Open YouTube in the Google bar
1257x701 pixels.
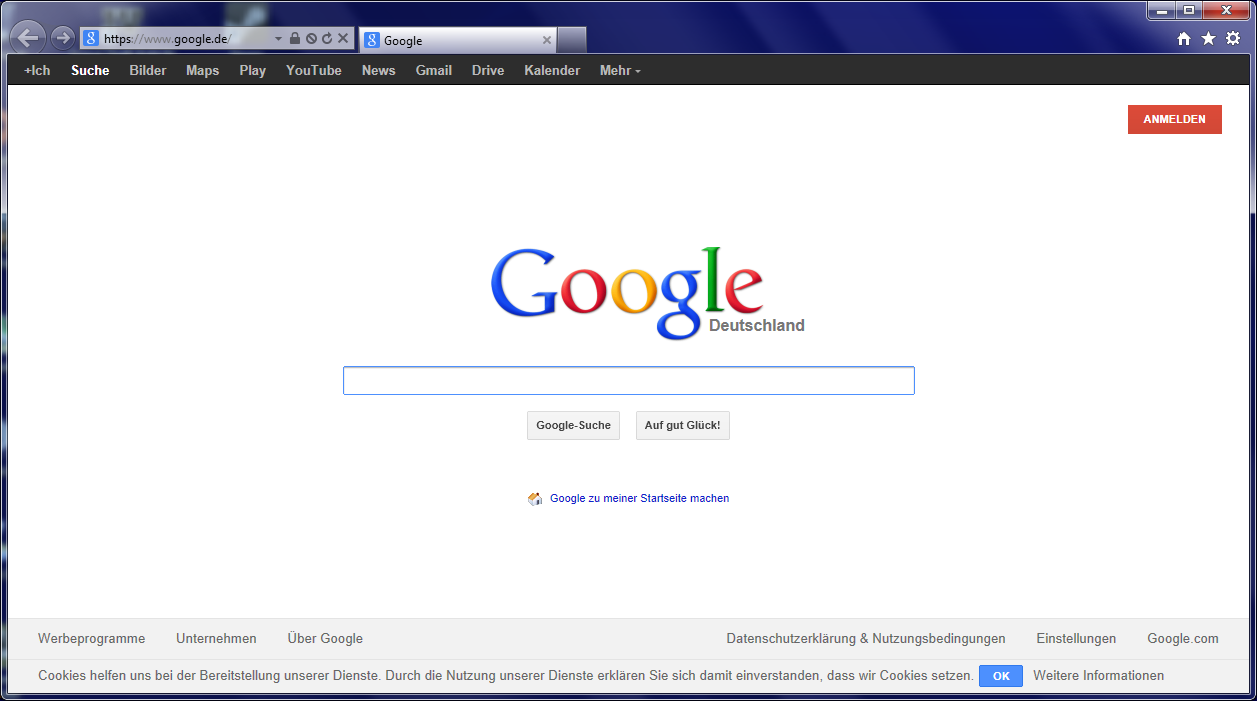tap(314, 70)
